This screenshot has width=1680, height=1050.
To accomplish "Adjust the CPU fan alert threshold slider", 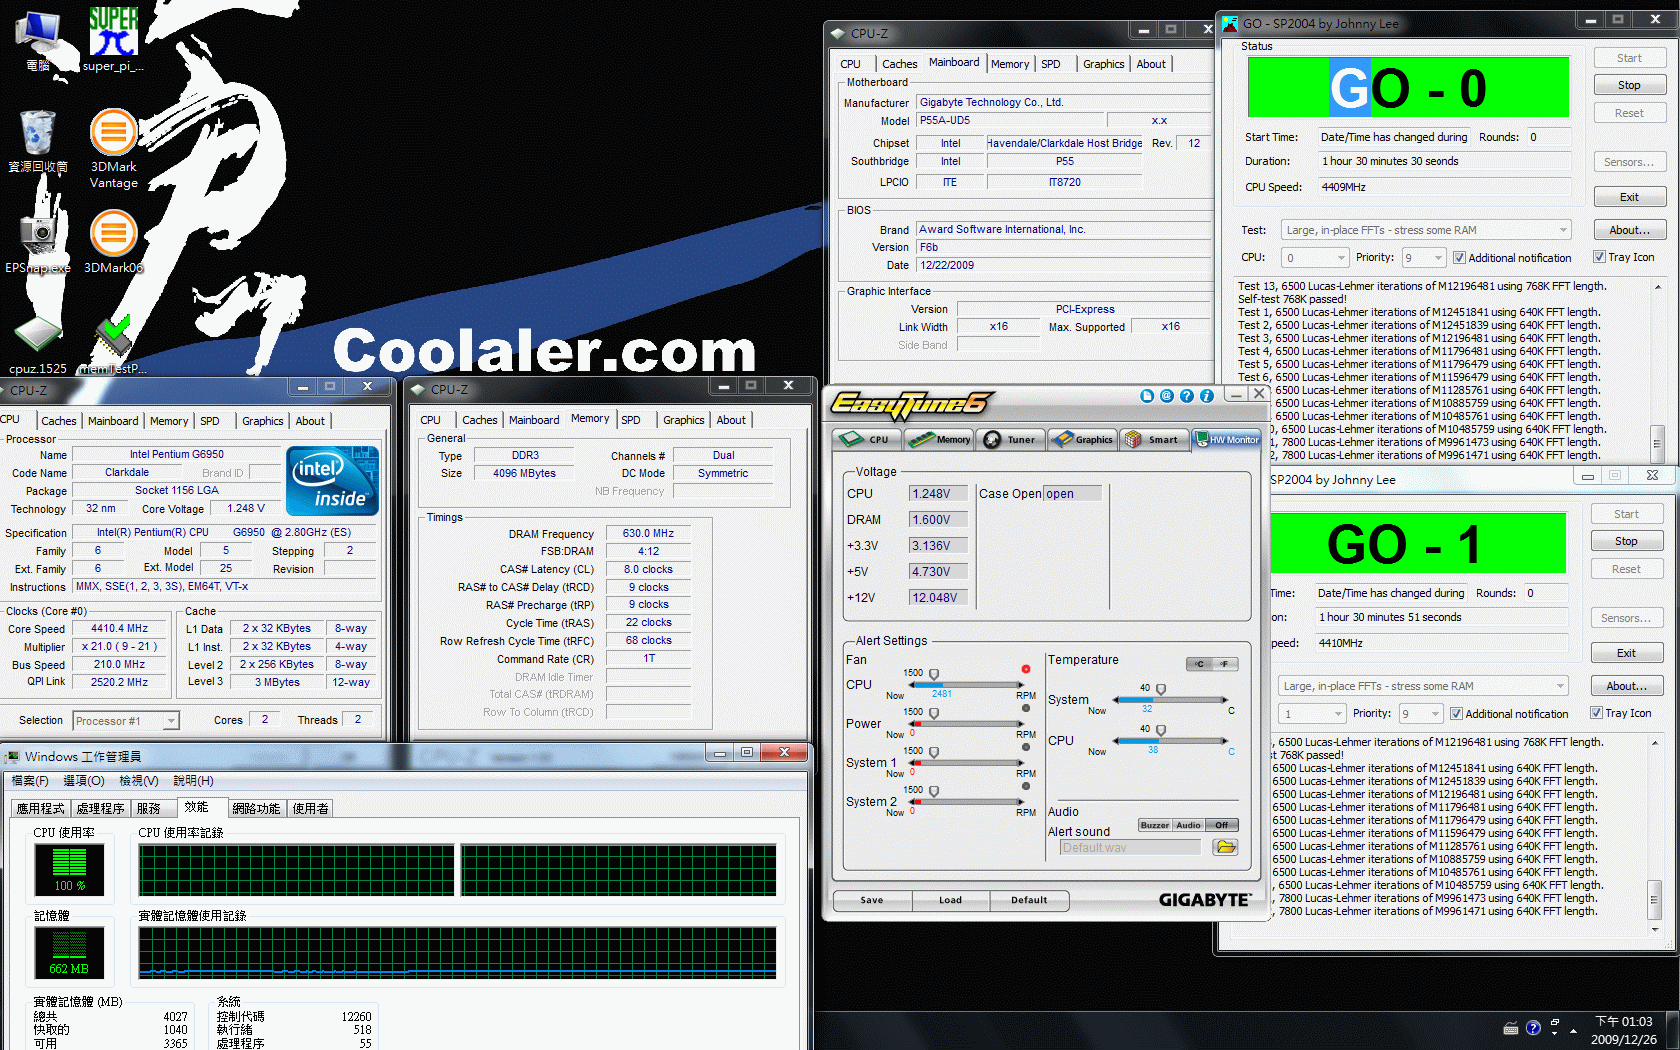I will [x=934, y=675].
